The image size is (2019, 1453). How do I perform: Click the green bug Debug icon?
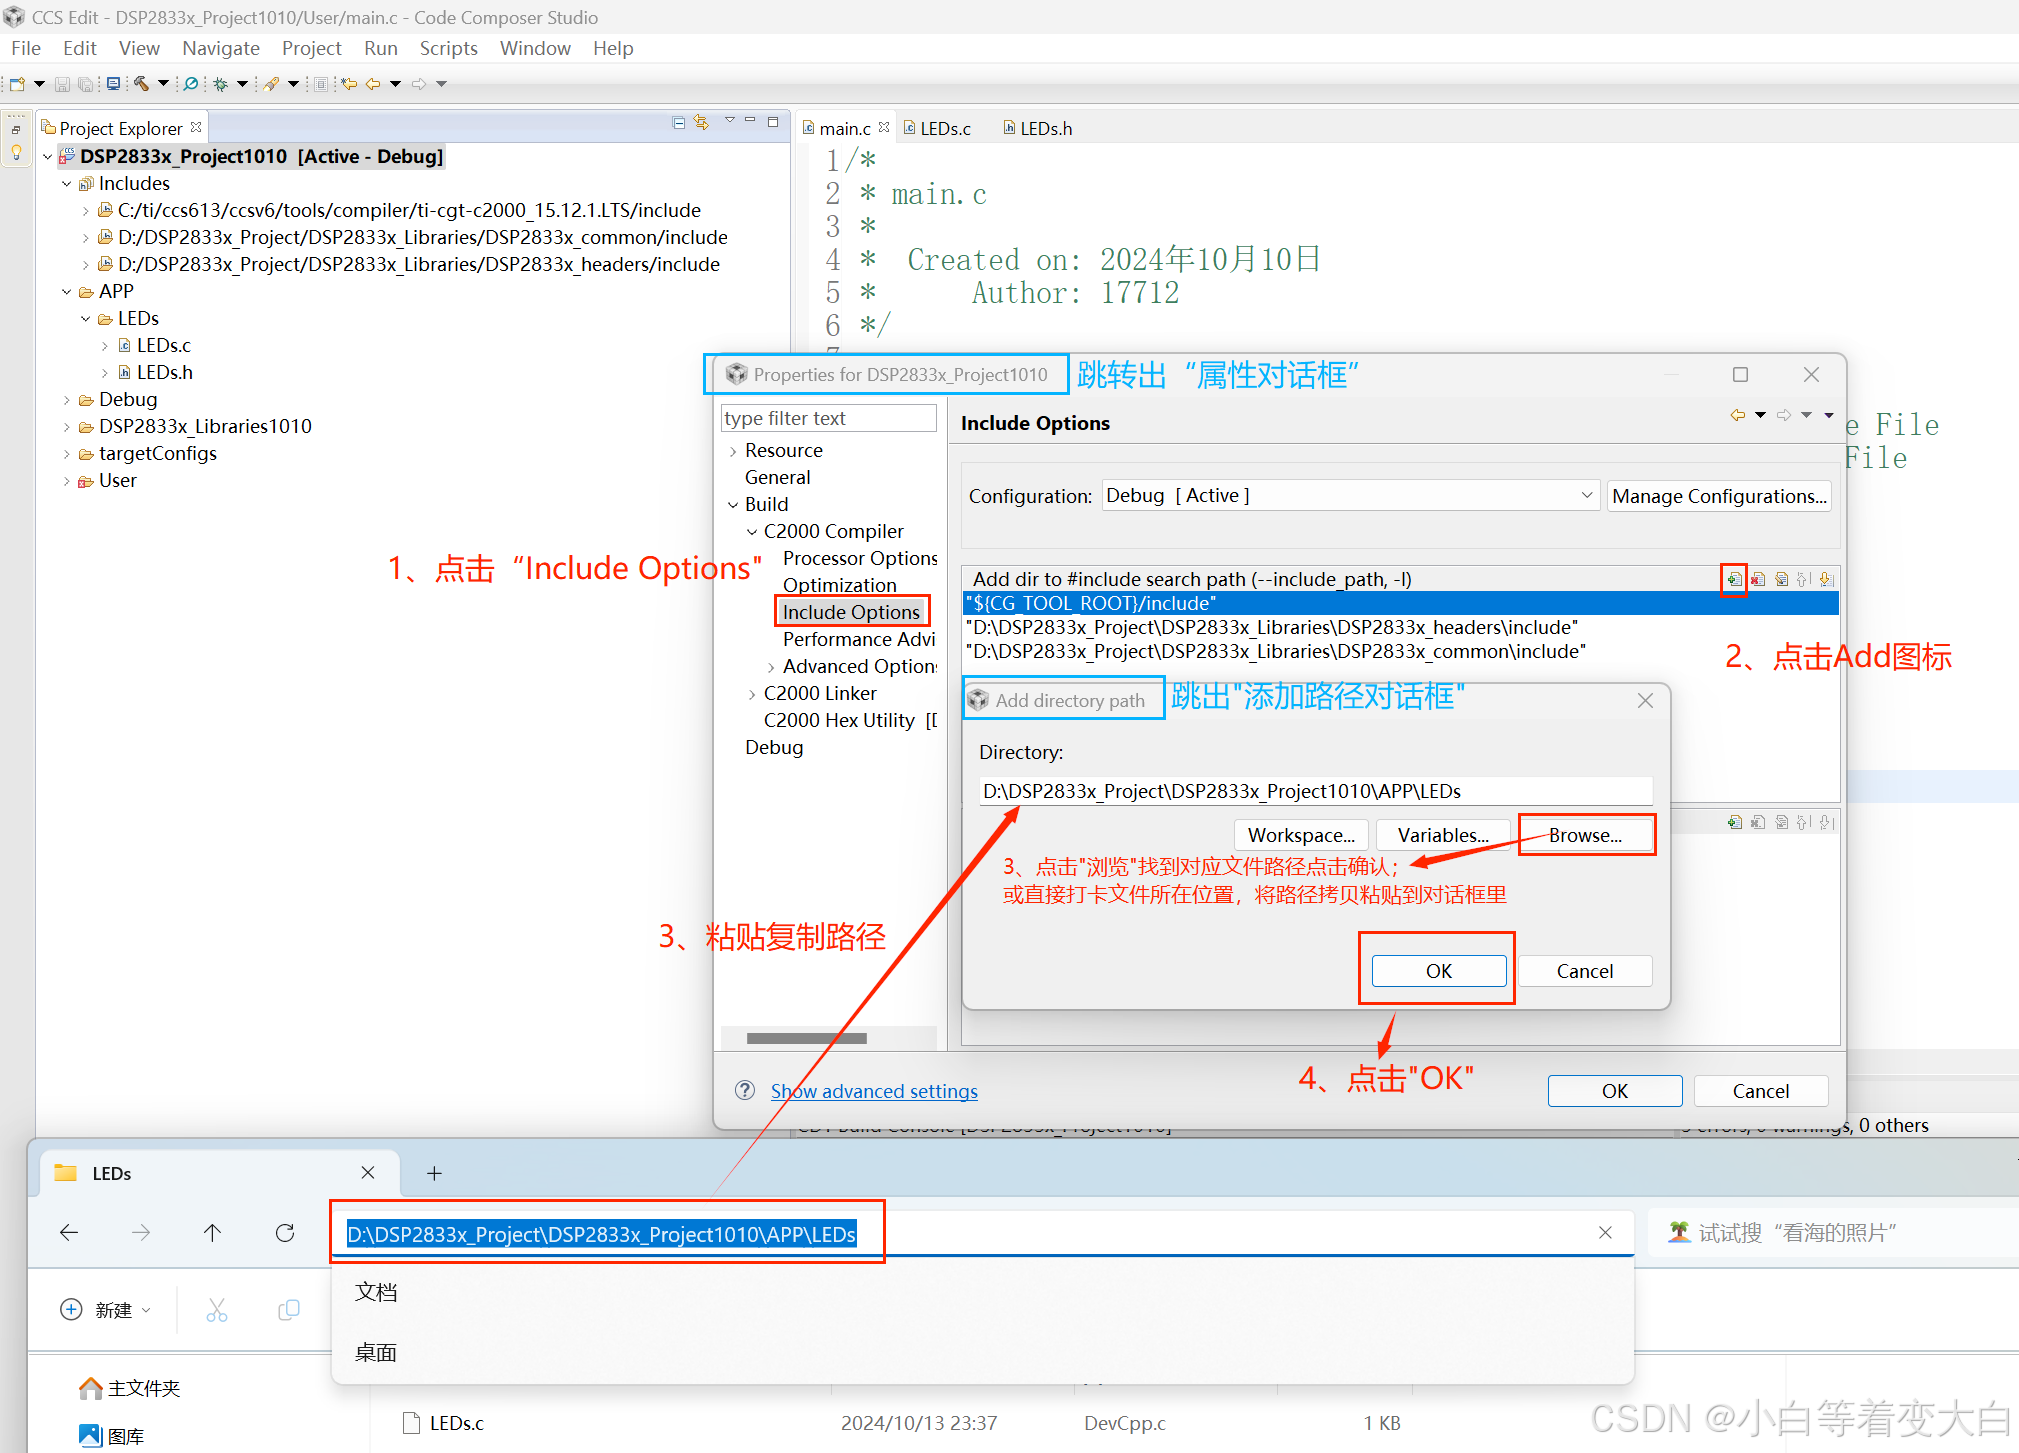(220, 84)
